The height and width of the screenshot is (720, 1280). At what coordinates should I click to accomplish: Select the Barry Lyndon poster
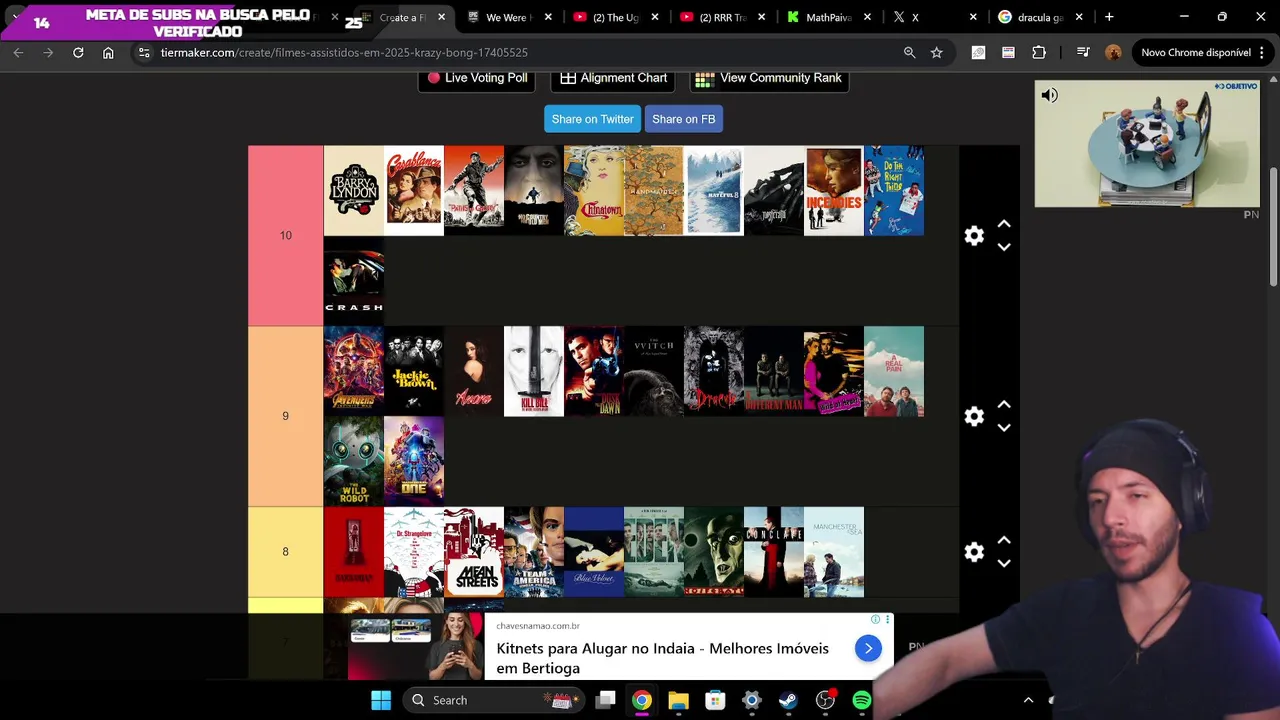(x=354, y=191)
